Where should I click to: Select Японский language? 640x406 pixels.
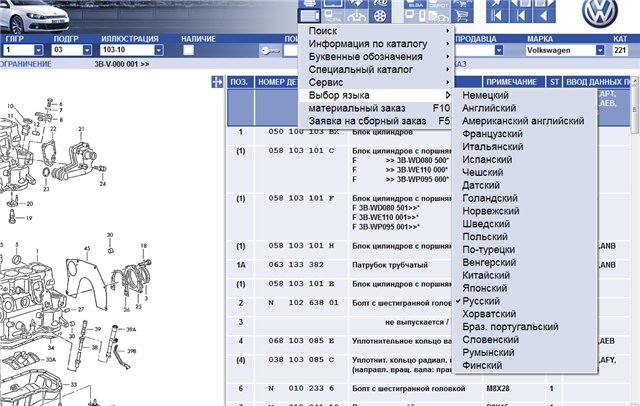[525, 288]
